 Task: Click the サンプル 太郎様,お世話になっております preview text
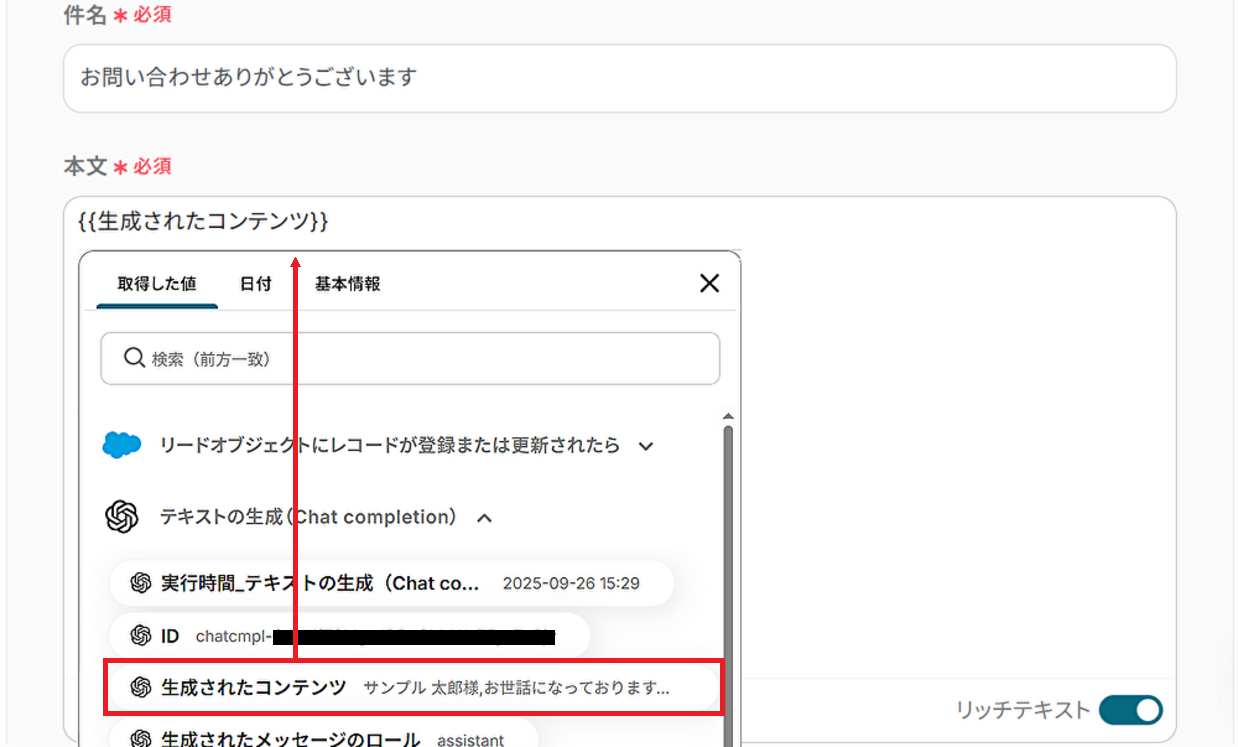[x=516, y=688]
